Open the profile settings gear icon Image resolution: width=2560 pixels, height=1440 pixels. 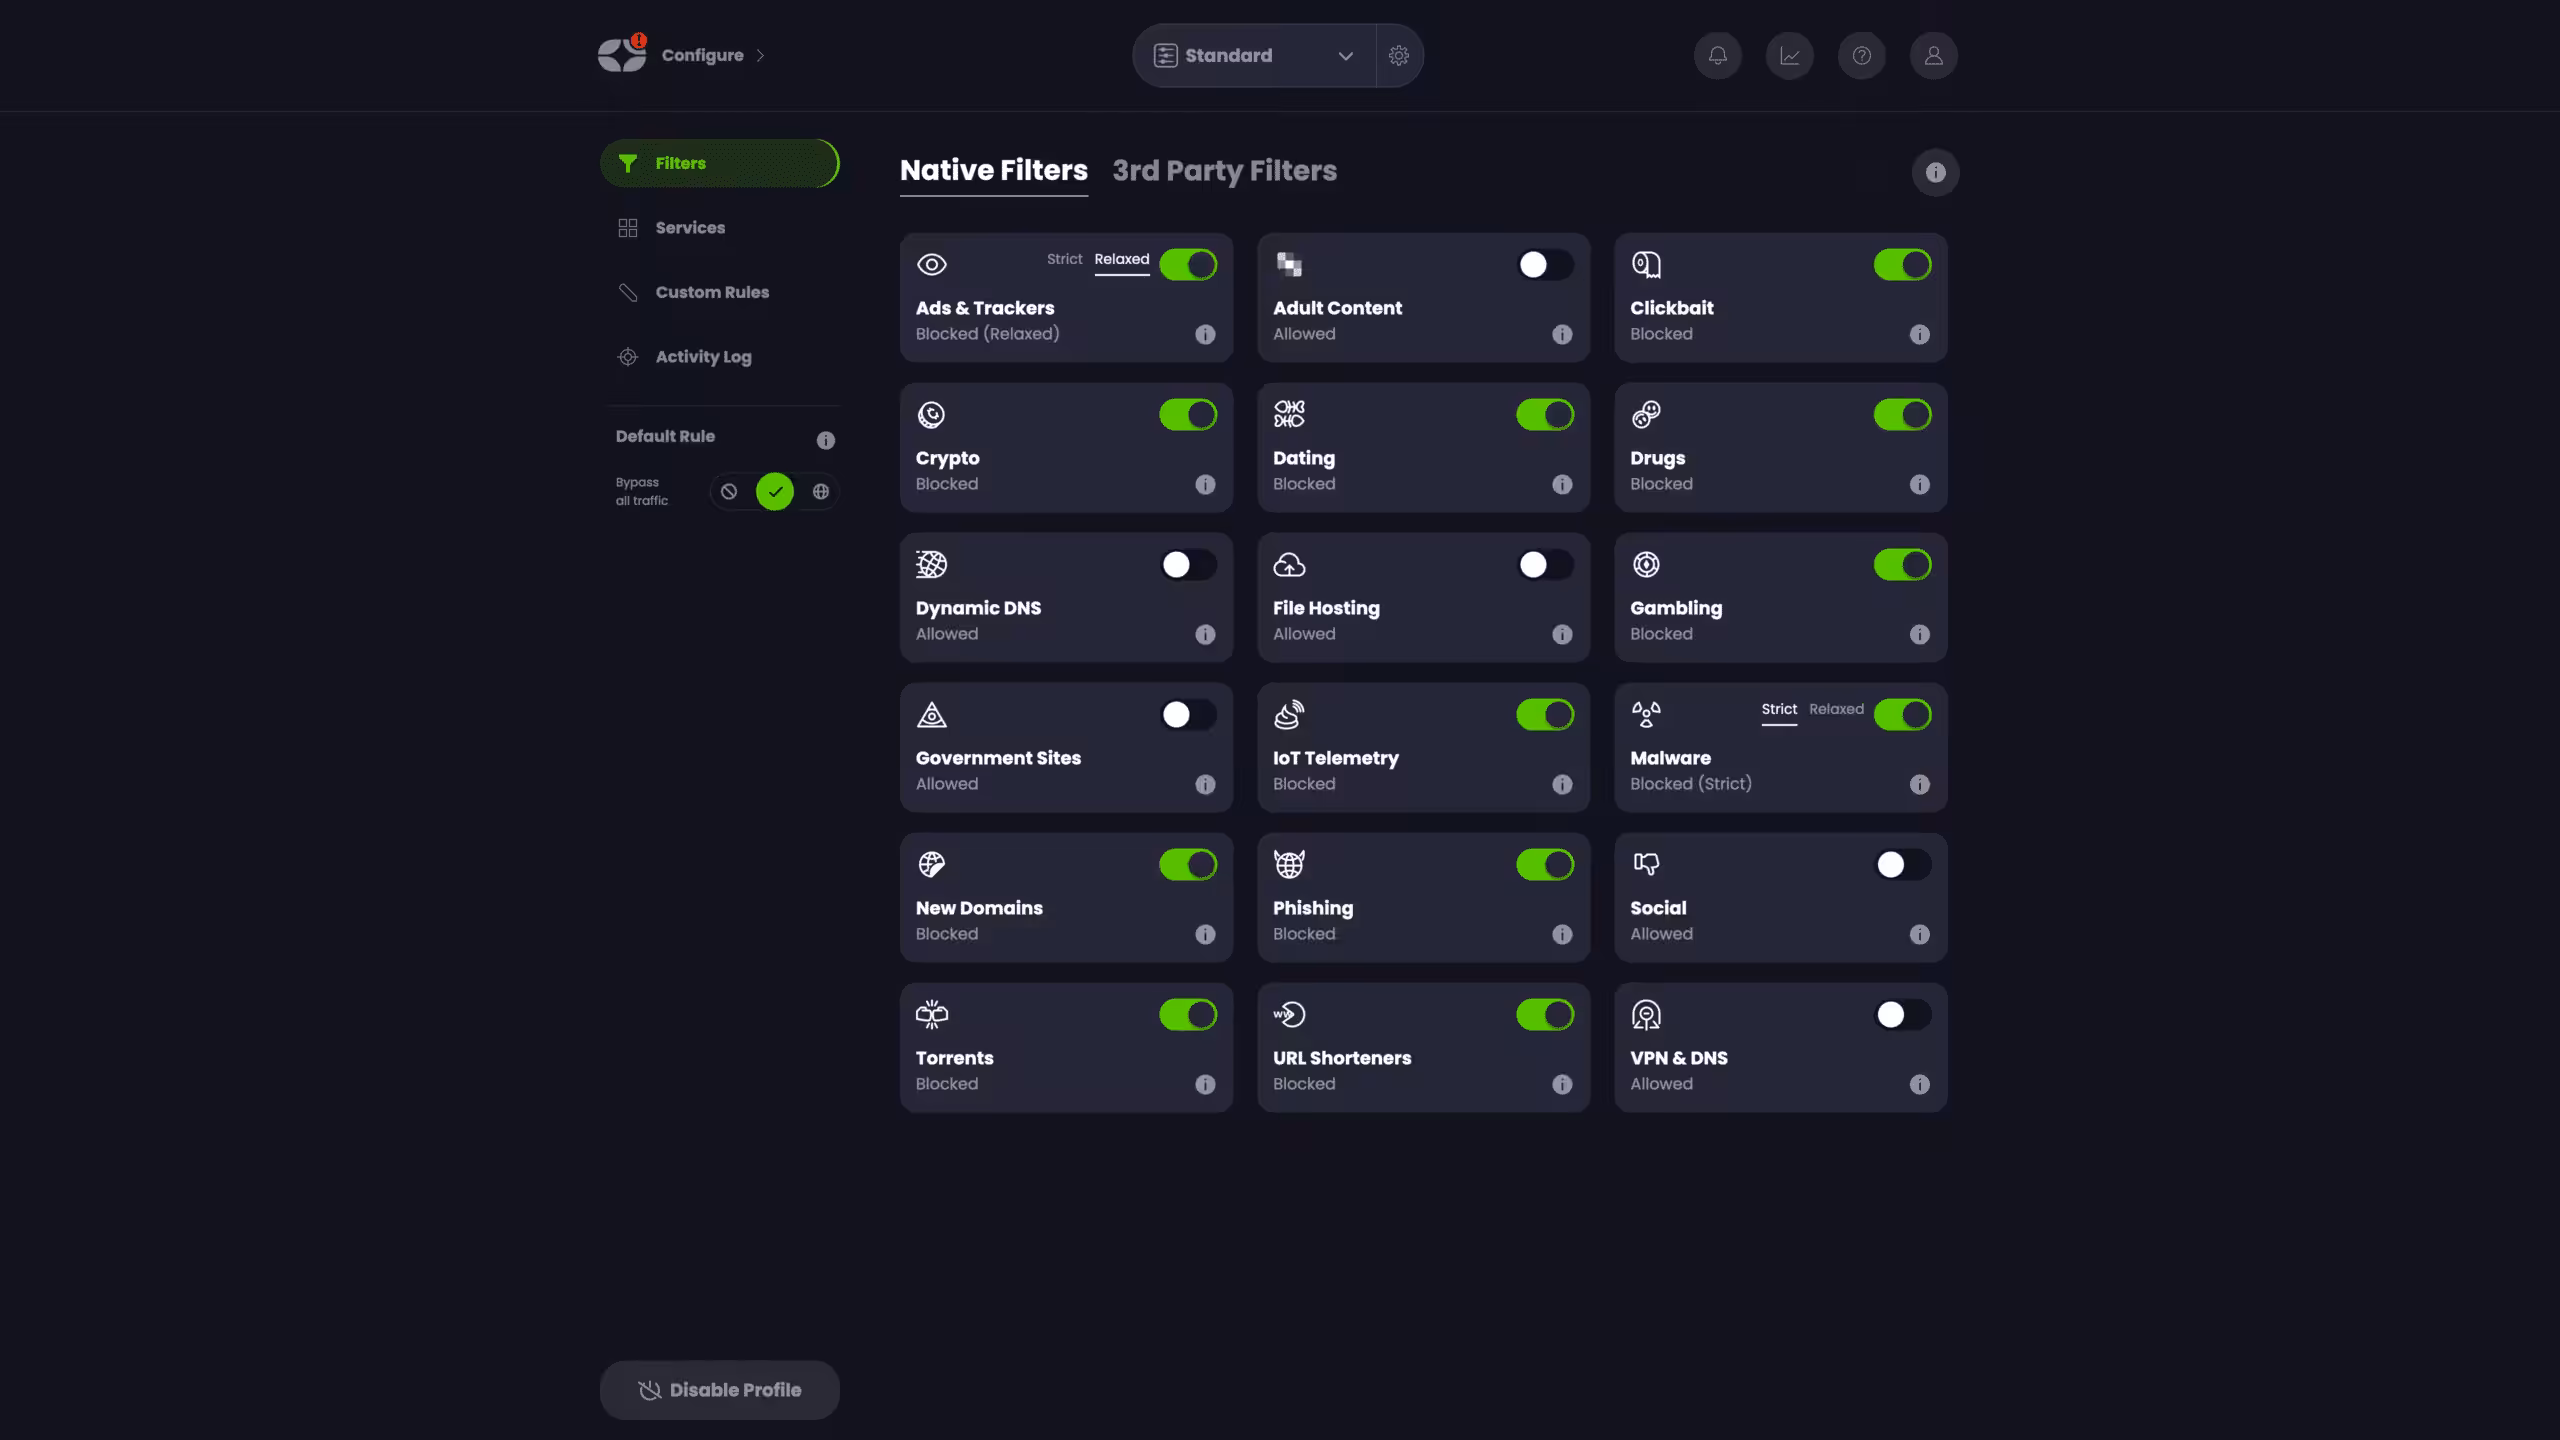click(1399, 55)
